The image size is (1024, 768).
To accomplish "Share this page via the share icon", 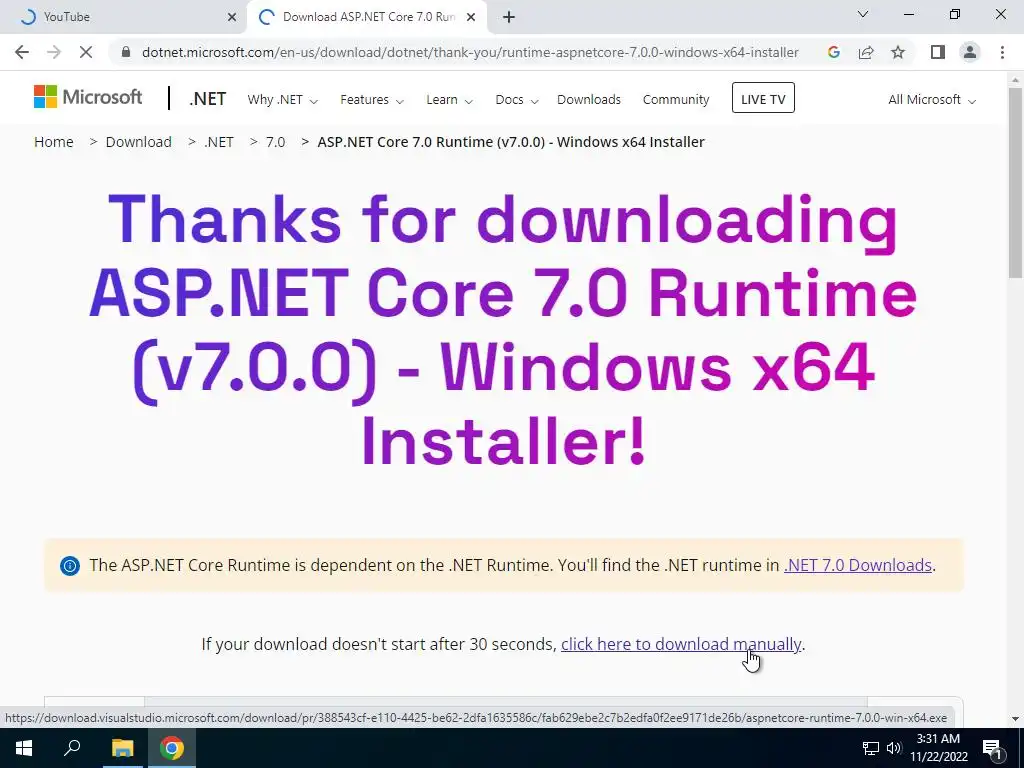I will [866, 52].
